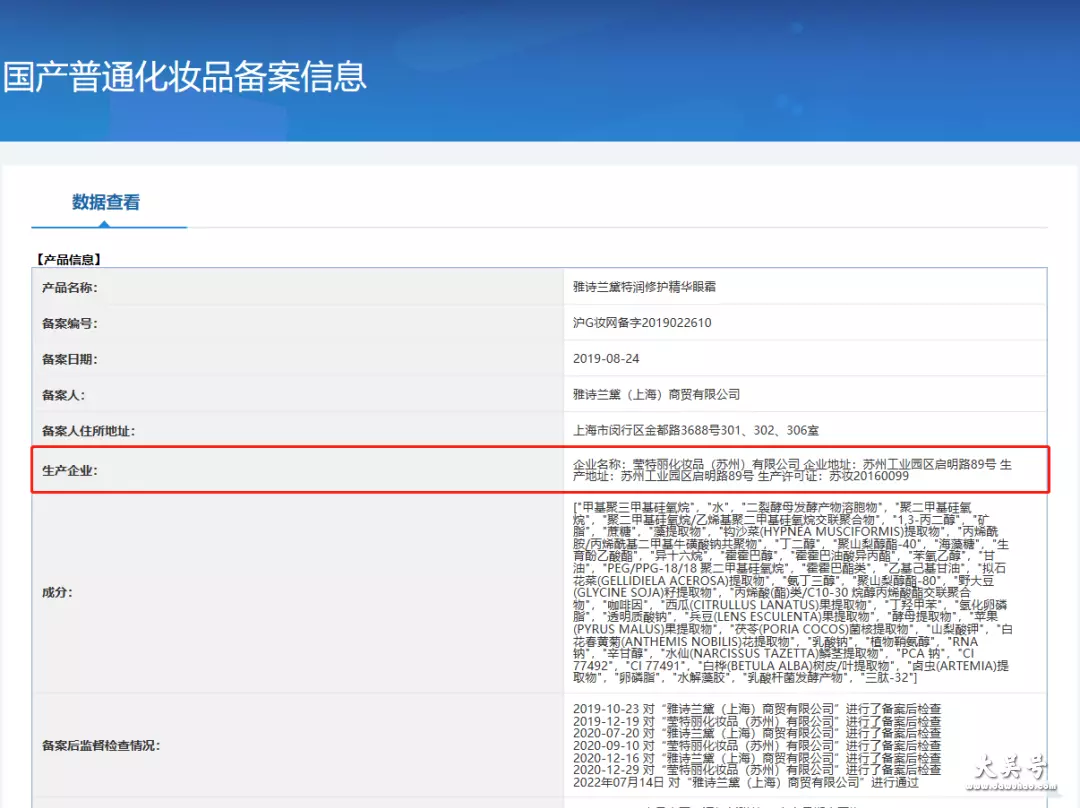Select the 2022年07月14日 inspection passed line
1080x808 pixels.
click(745, 783)
